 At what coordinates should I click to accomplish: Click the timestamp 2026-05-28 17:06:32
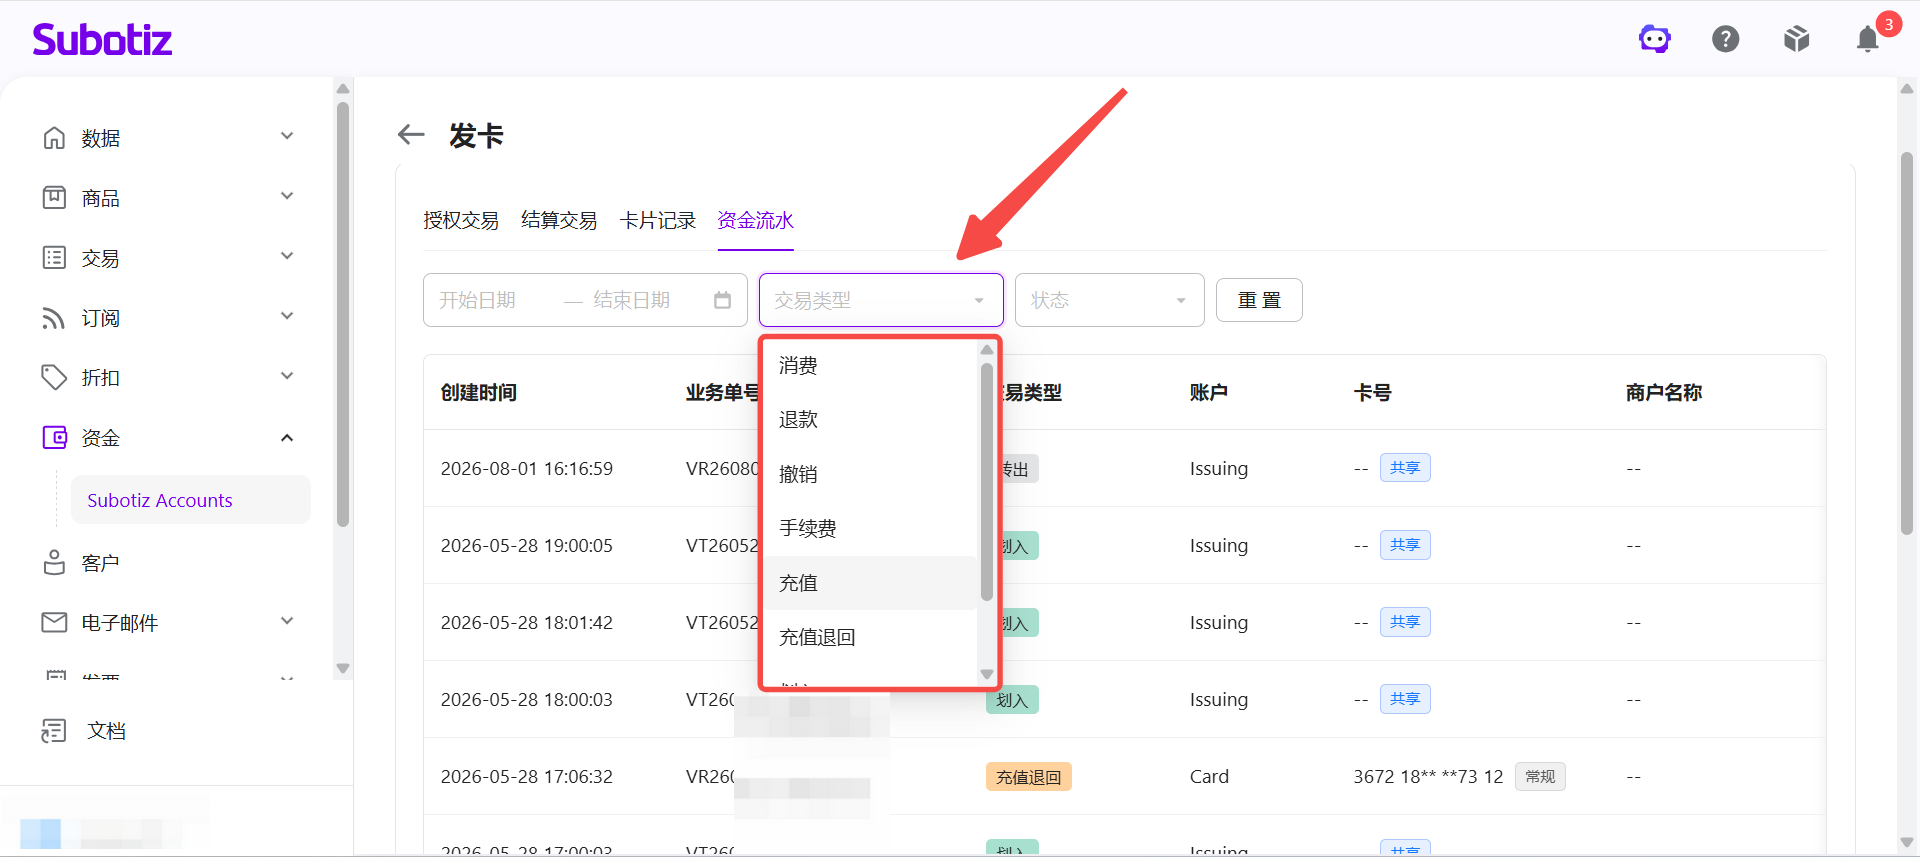(x=527, y=776)
